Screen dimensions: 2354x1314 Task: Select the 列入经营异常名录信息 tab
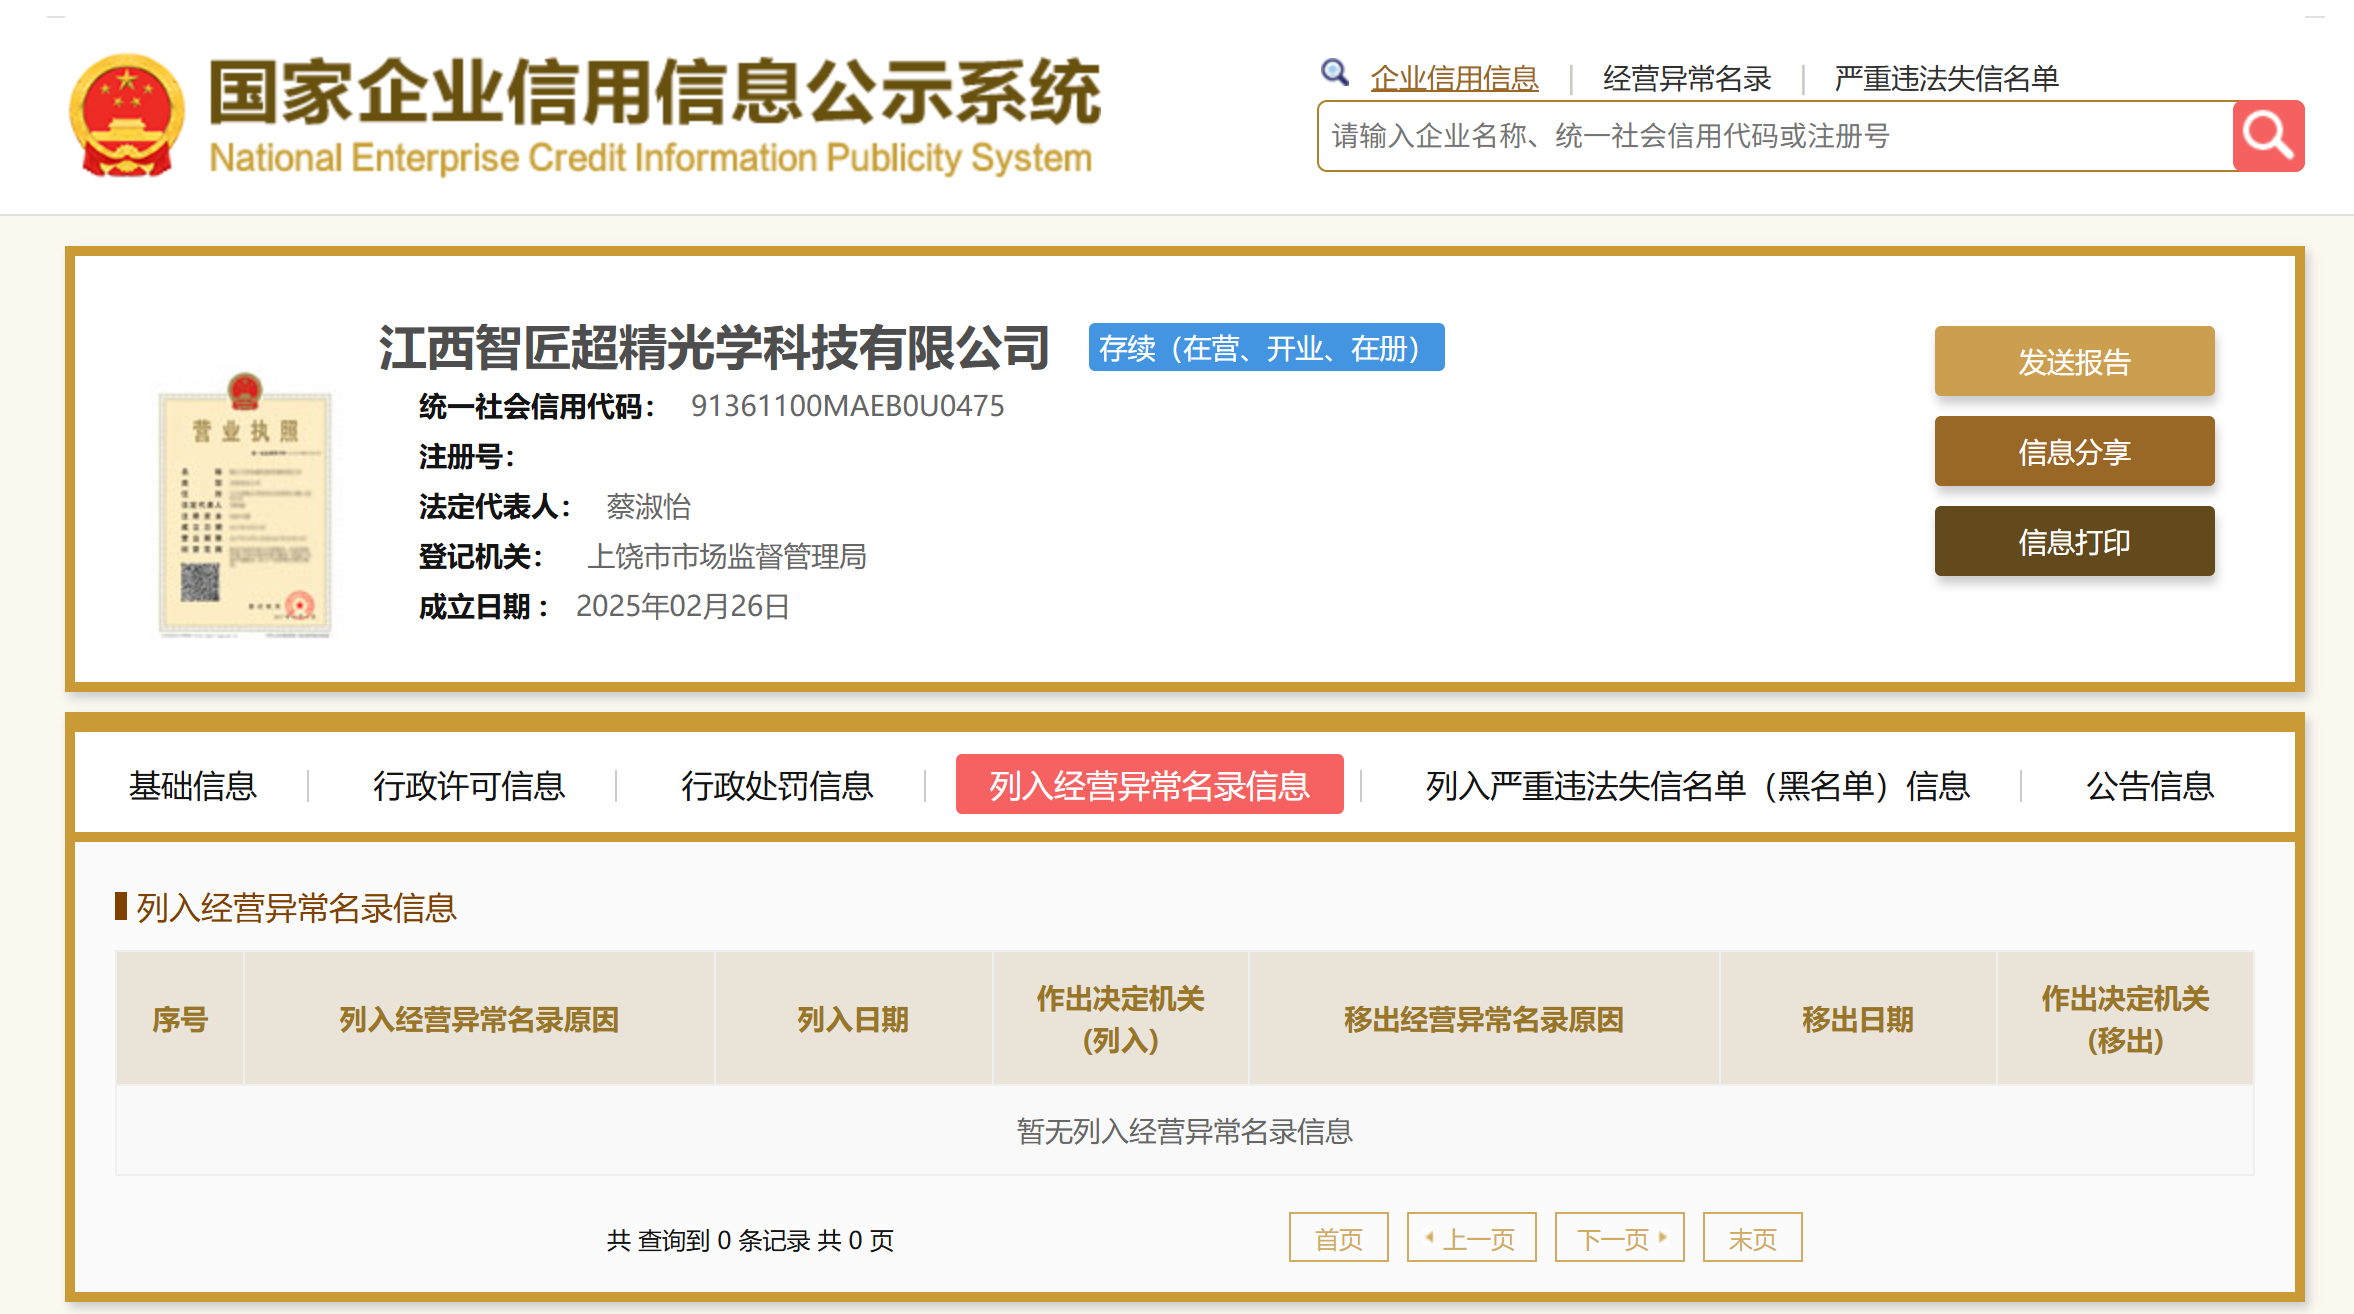(x=1149, y=785)
